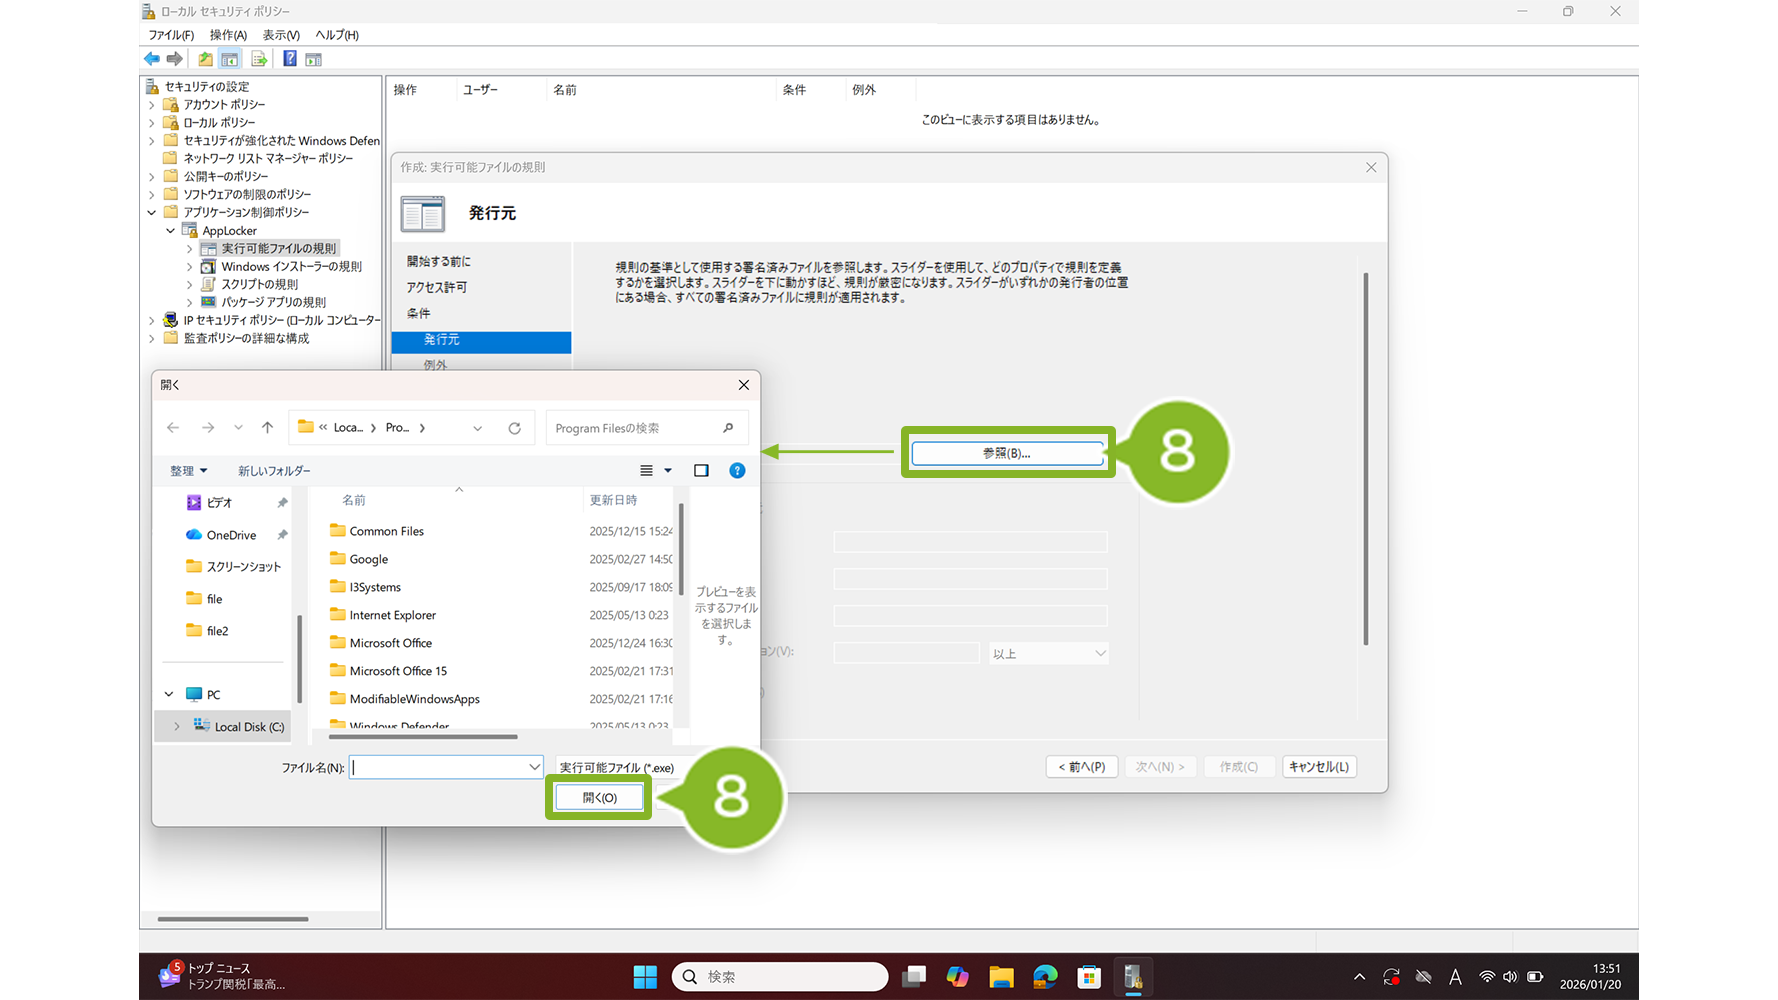
Task: Open the 操作(A) menu
Action: (228, 35)
